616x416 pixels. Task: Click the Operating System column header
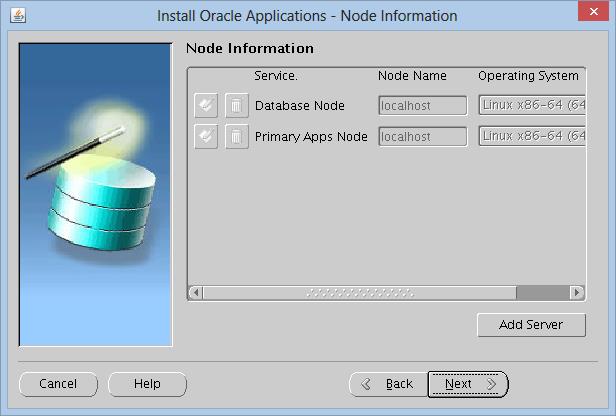[x=528, y=75]
